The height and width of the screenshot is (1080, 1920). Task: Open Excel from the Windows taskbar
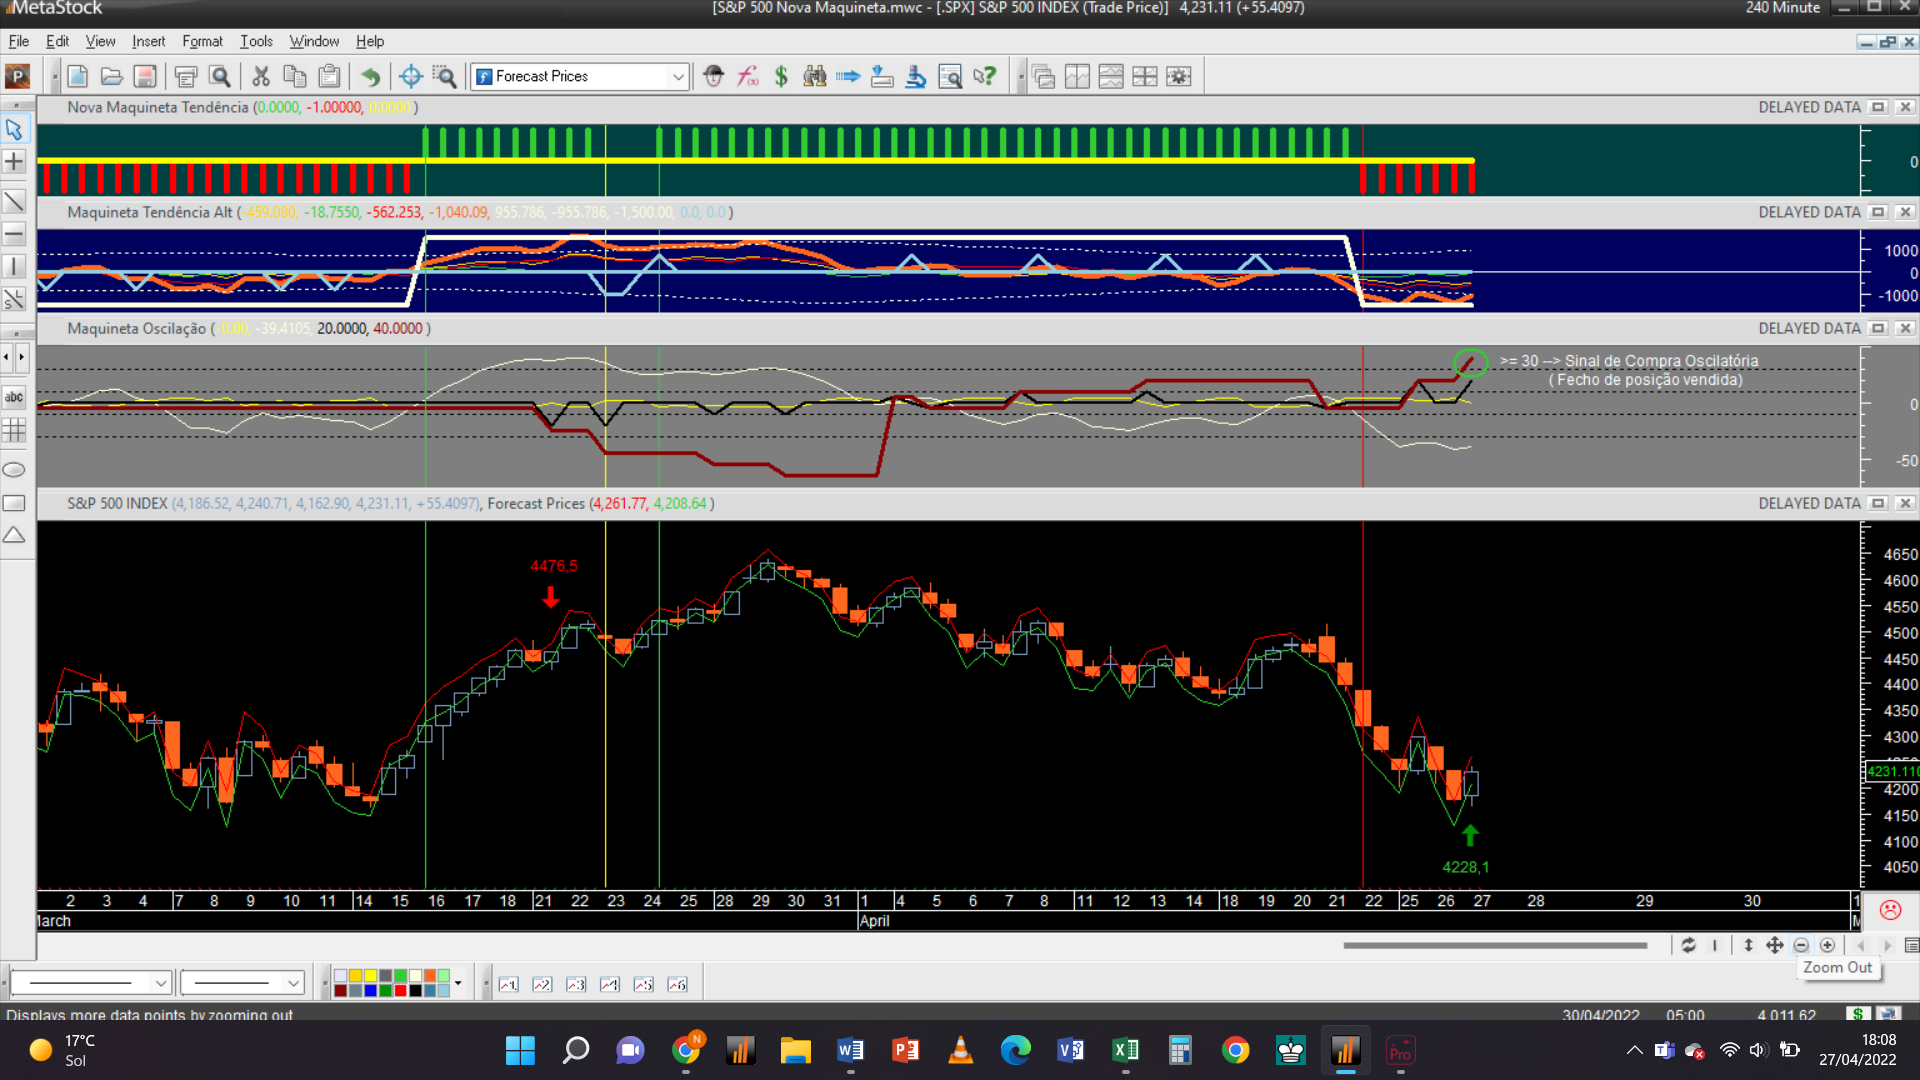click(1125, 1050)
